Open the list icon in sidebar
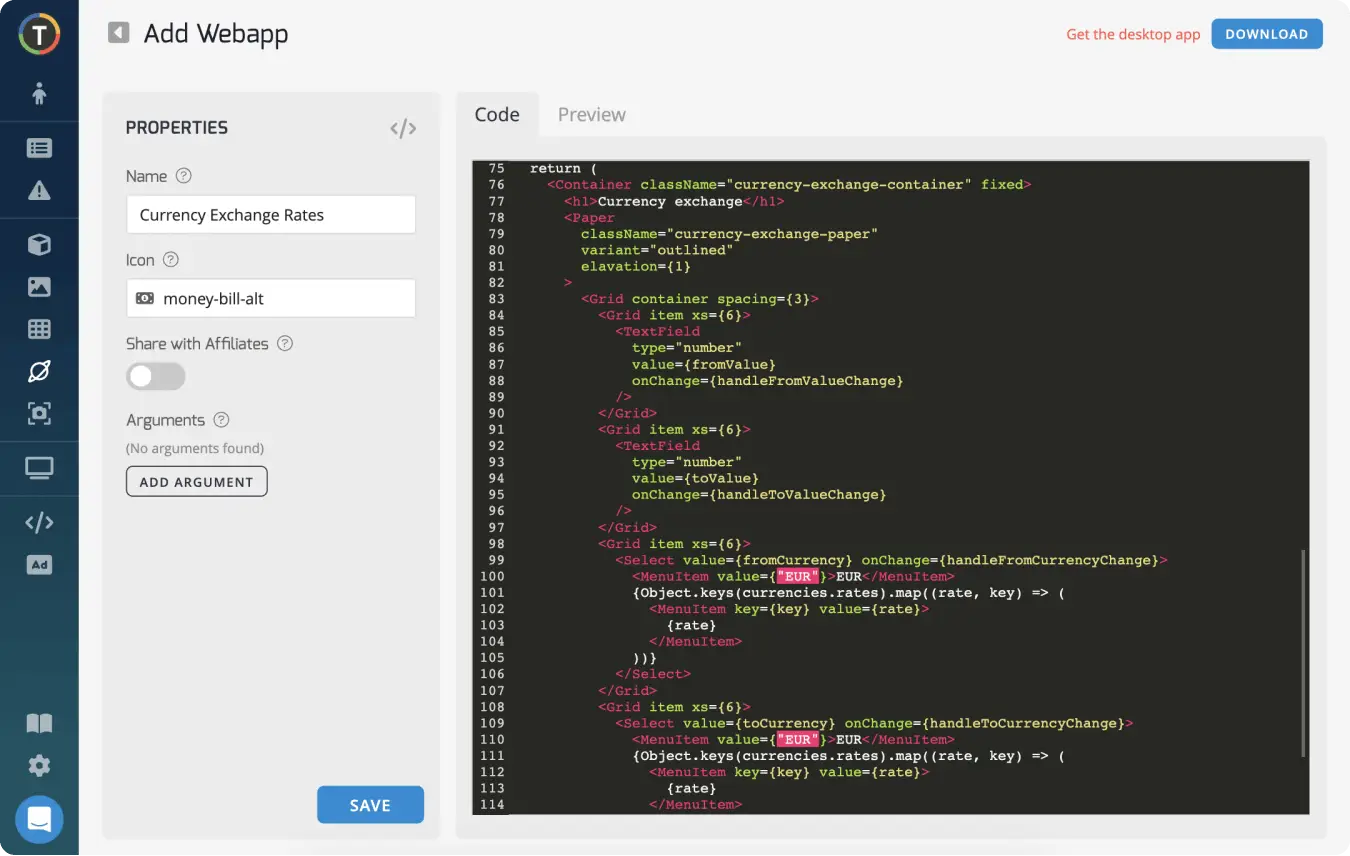 [x=39, y=148]
